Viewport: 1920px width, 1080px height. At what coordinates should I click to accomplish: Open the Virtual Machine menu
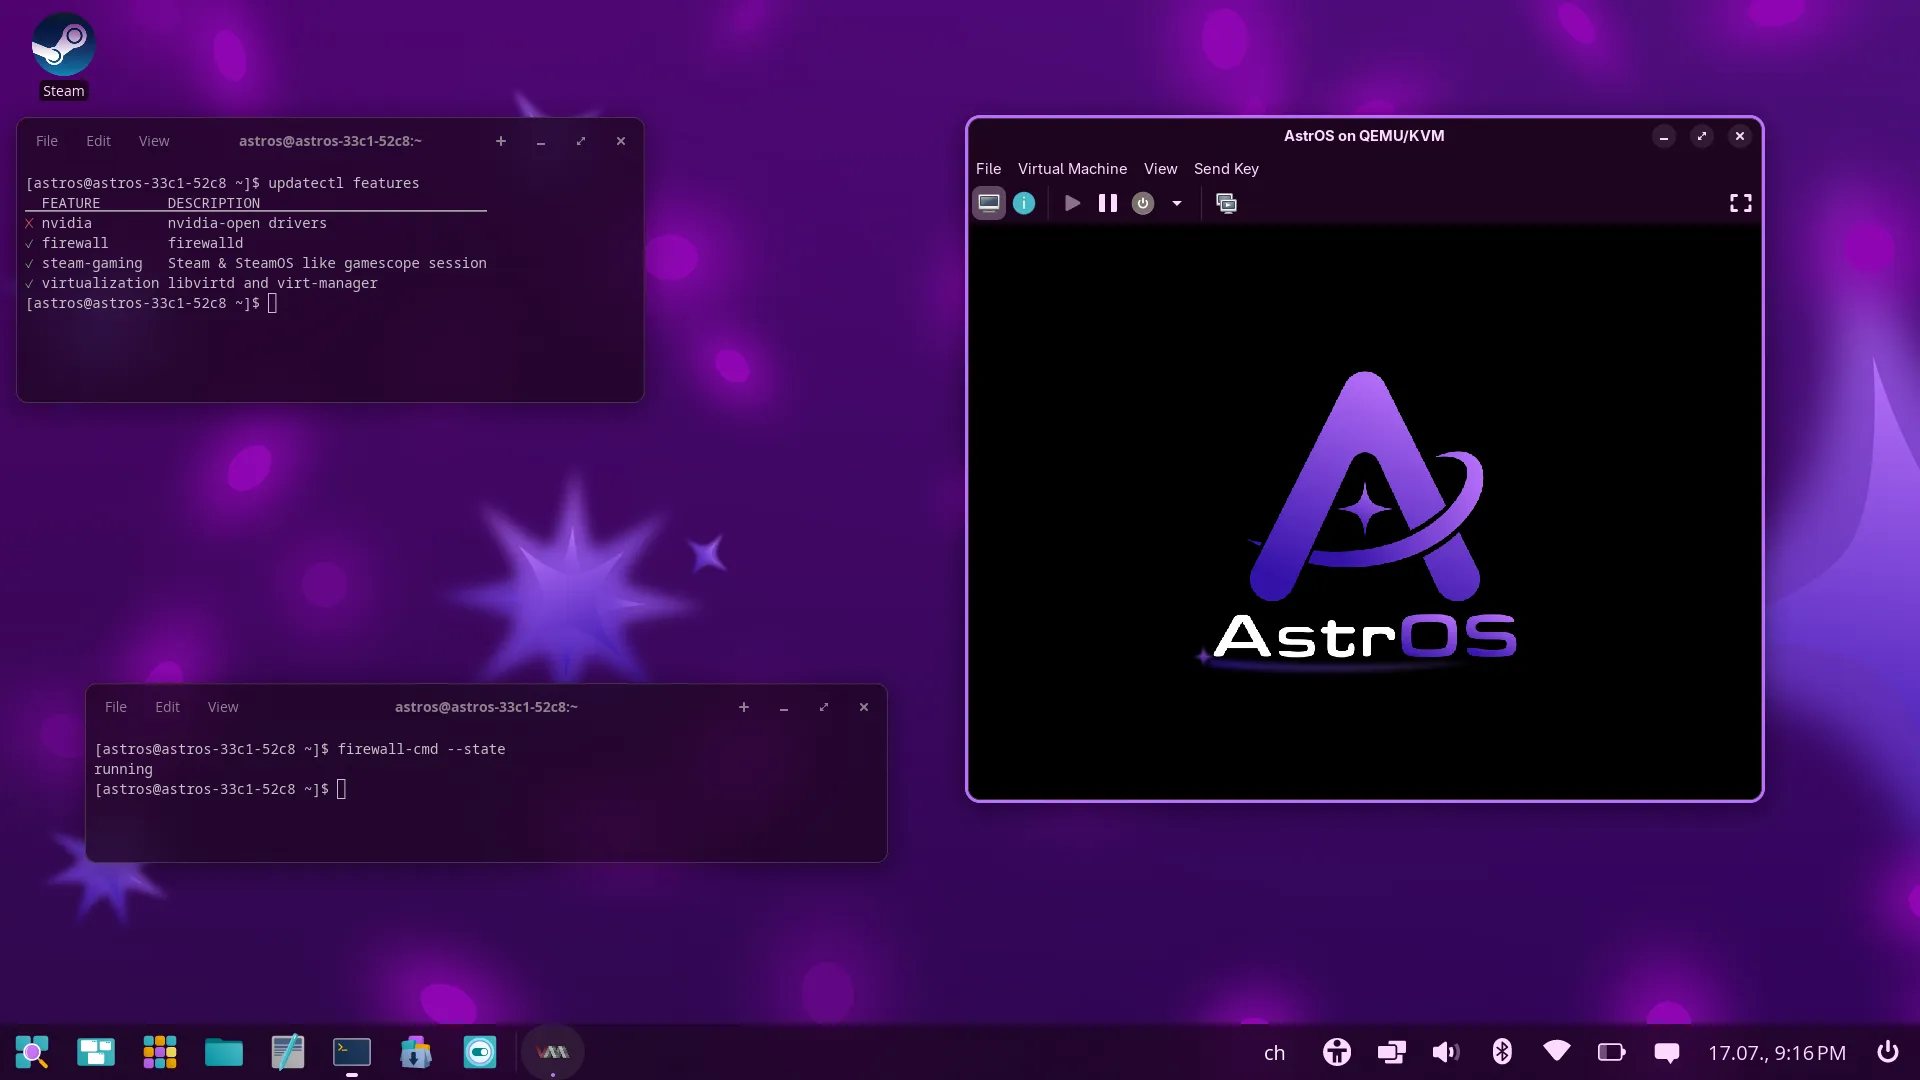1072,169
